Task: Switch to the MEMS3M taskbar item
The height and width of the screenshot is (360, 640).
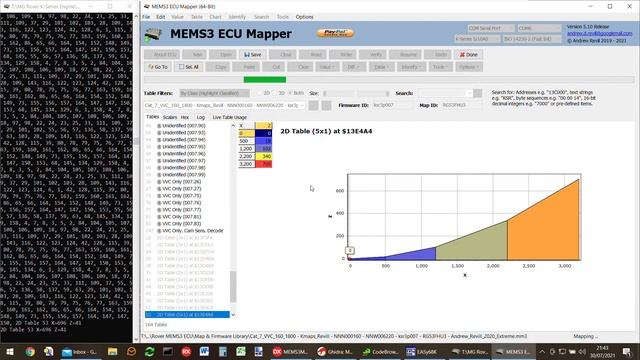Action: (x=290, y=351)
